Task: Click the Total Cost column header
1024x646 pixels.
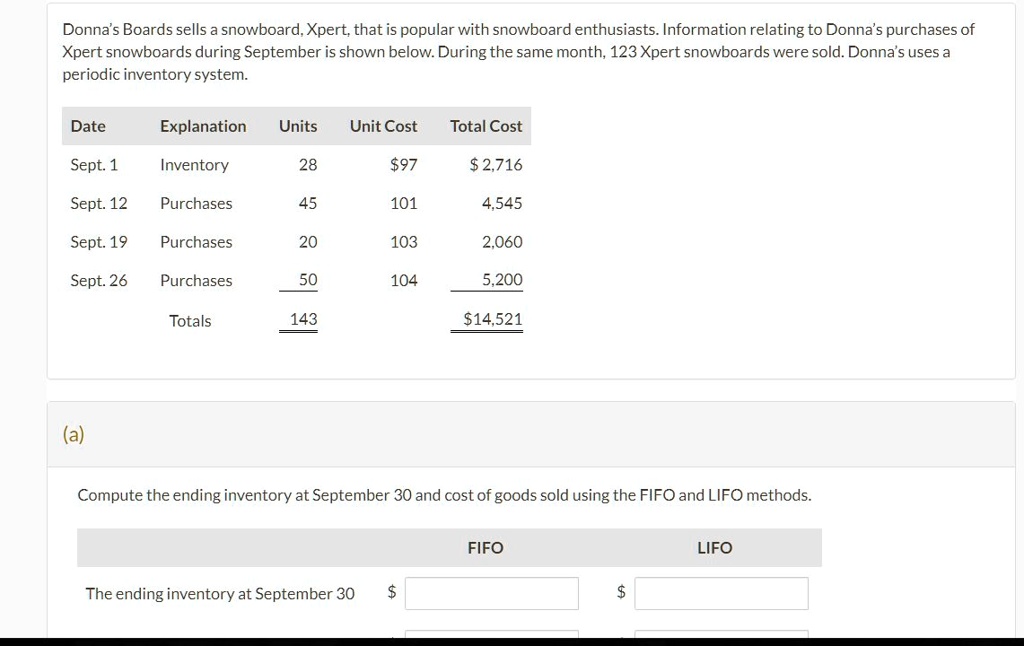Action: coord(486,126)
